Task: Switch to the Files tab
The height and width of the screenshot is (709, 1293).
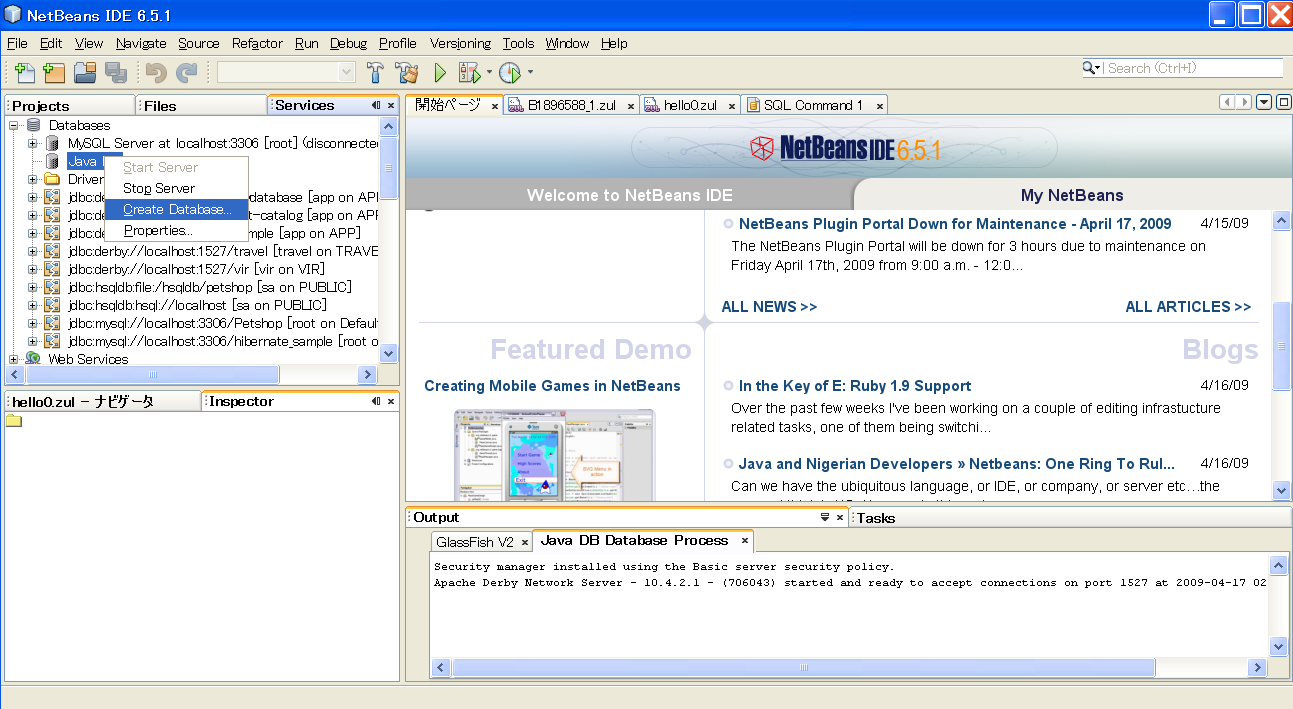Action: [201, 105]
